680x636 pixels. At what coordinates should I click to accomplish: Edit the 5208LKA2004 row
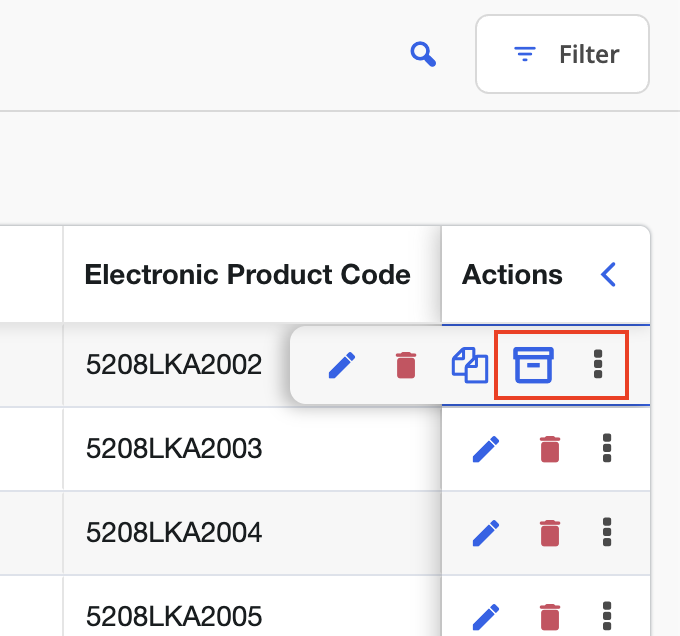click(486, 533)
